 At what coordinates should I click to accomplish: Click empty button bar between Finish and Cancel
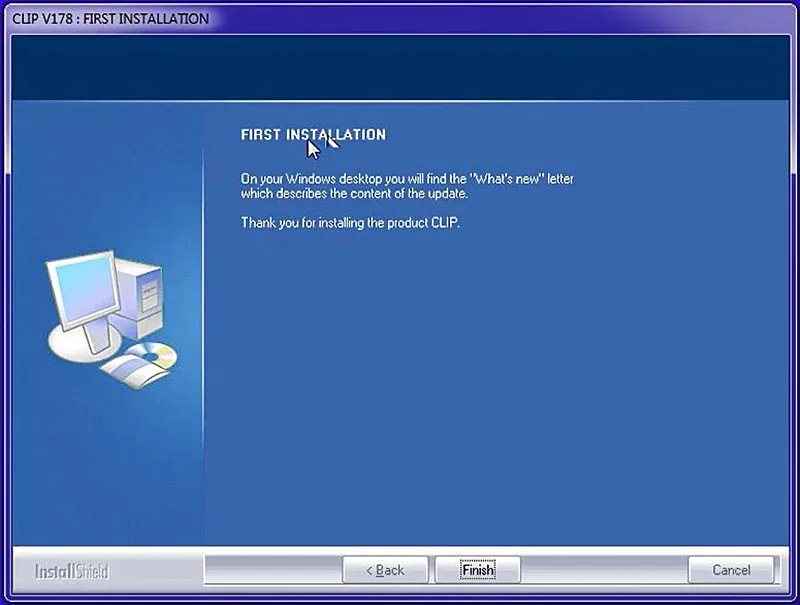604,570
